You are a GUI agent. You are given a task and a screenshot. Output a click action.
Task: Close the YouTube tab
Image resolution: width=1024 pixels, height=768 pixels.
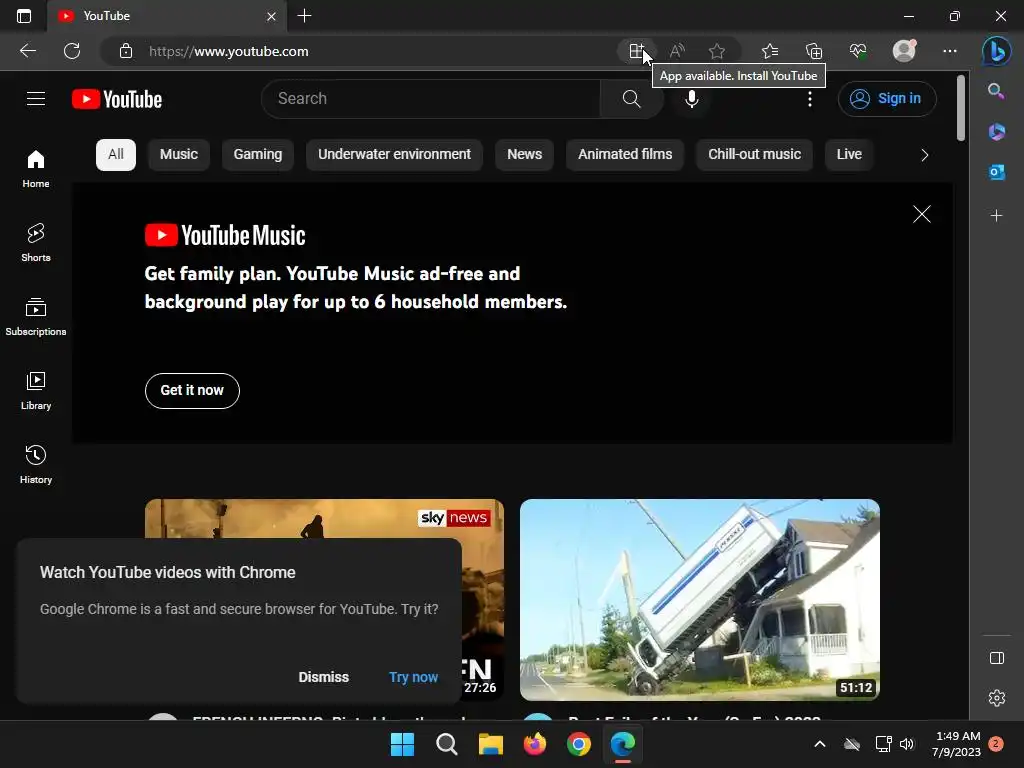click(272, 16)
